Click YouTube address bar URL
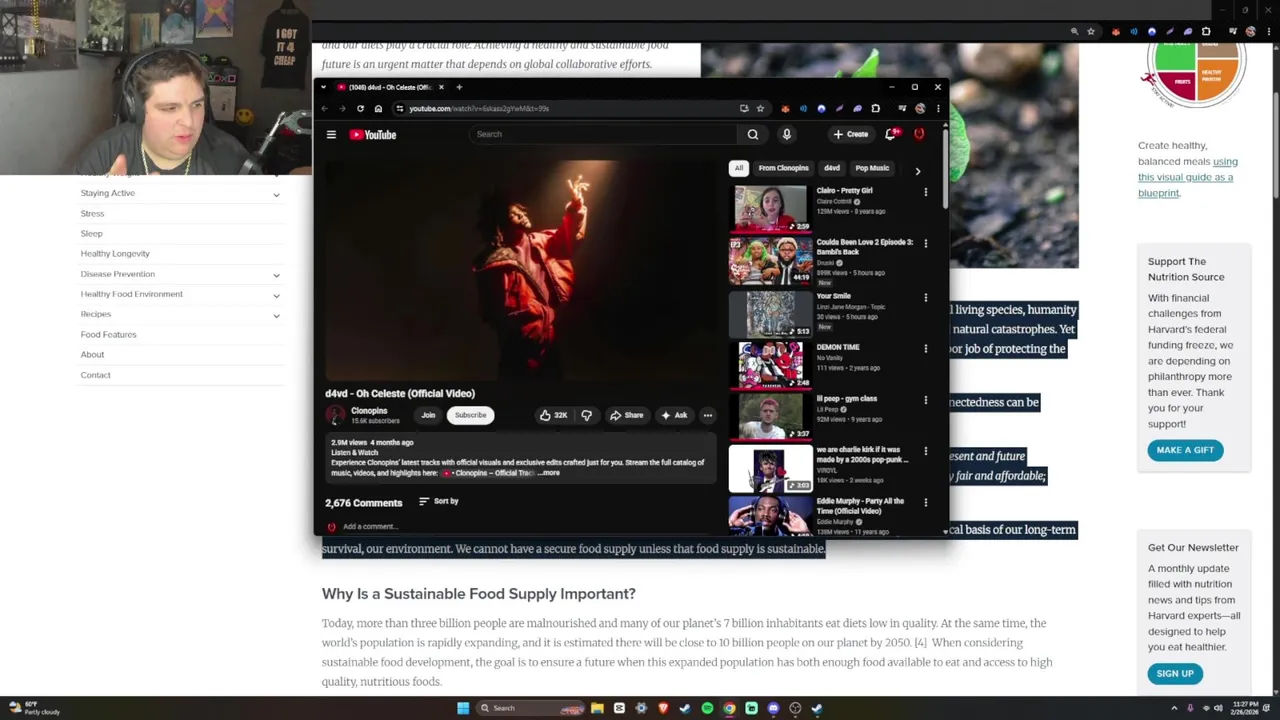The width and height of the screenshot is (1280, 720). 478,108
